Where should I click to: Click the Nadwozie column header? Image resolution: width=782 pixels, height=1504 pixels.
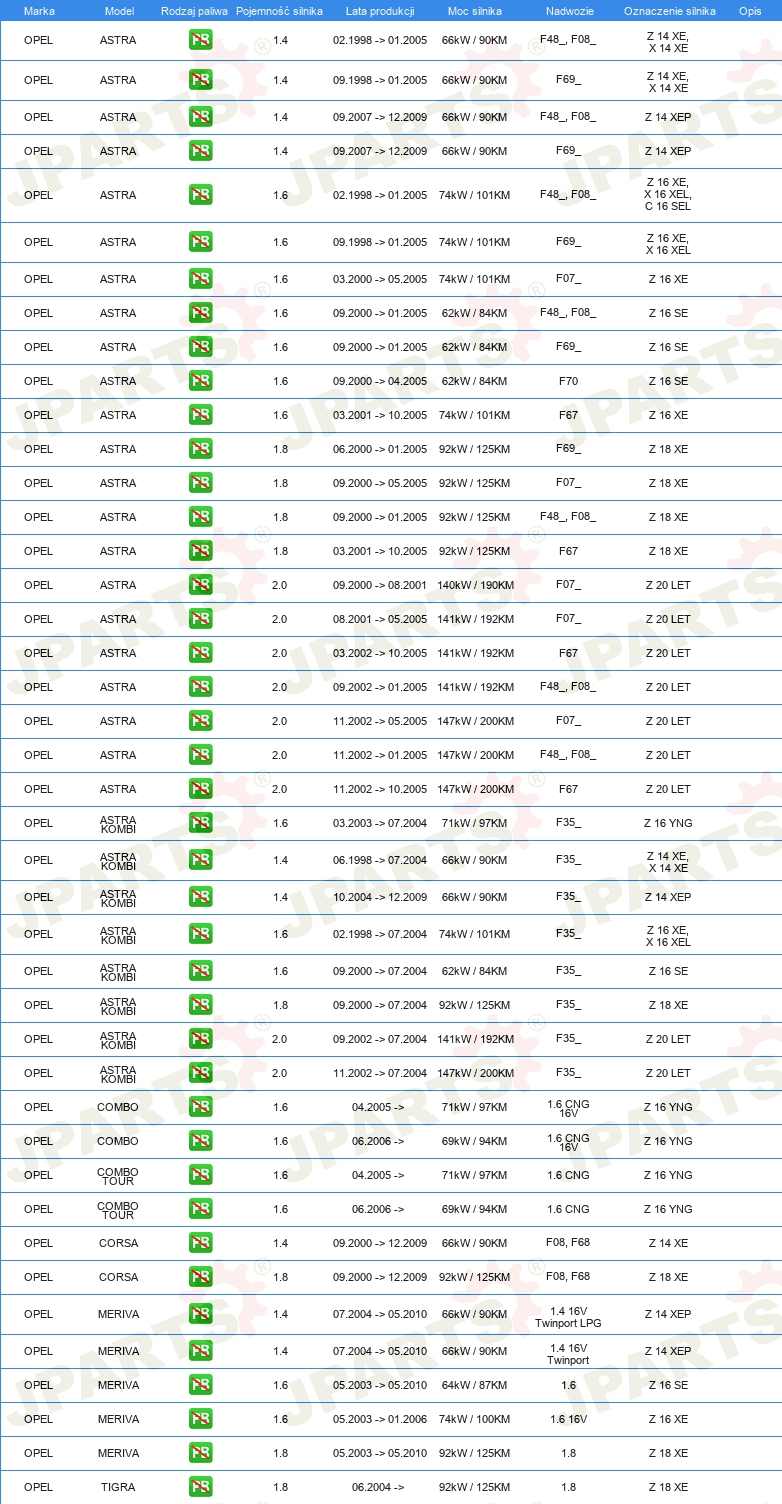point(568,11)
